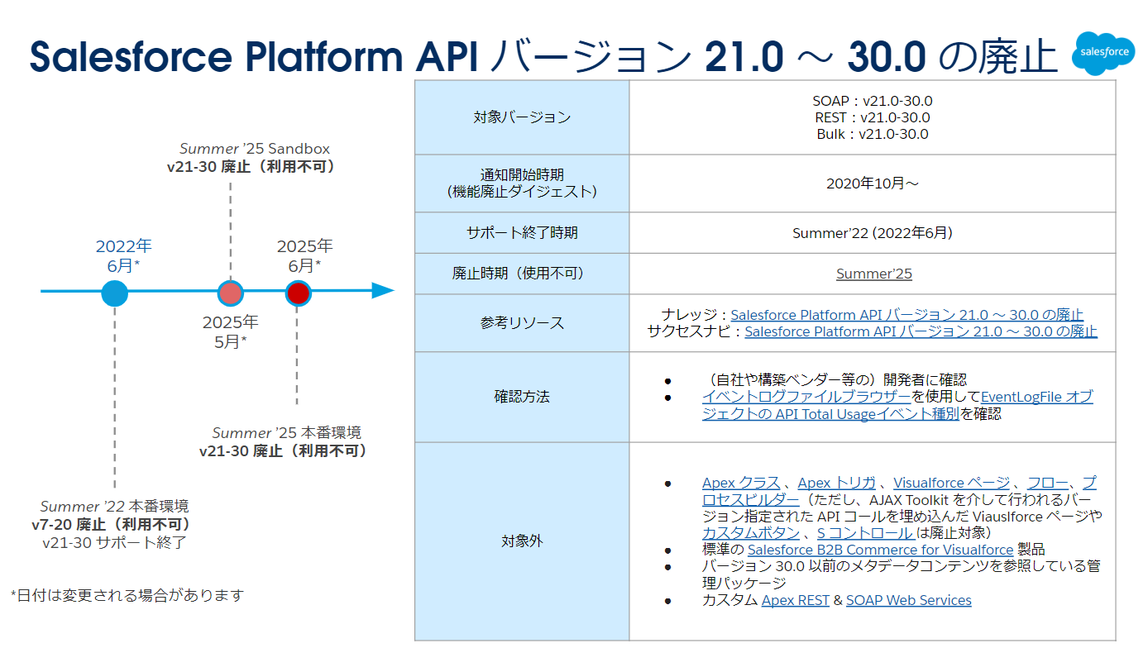Click the 確認方法 header cell
The width and height of the screenshot is (1148, 648).
tap(522, 397)
